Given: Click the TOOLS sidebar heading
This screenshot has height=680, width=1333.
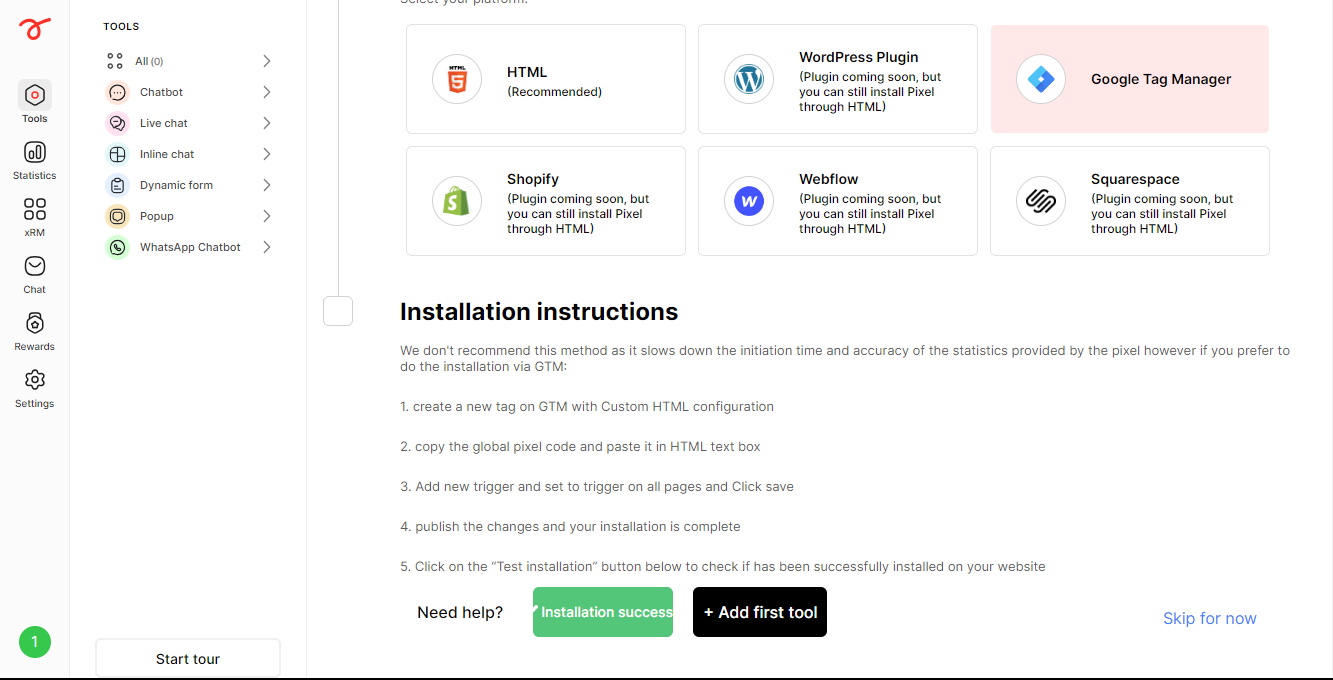Looking at the screenshot, I should 121,27.
